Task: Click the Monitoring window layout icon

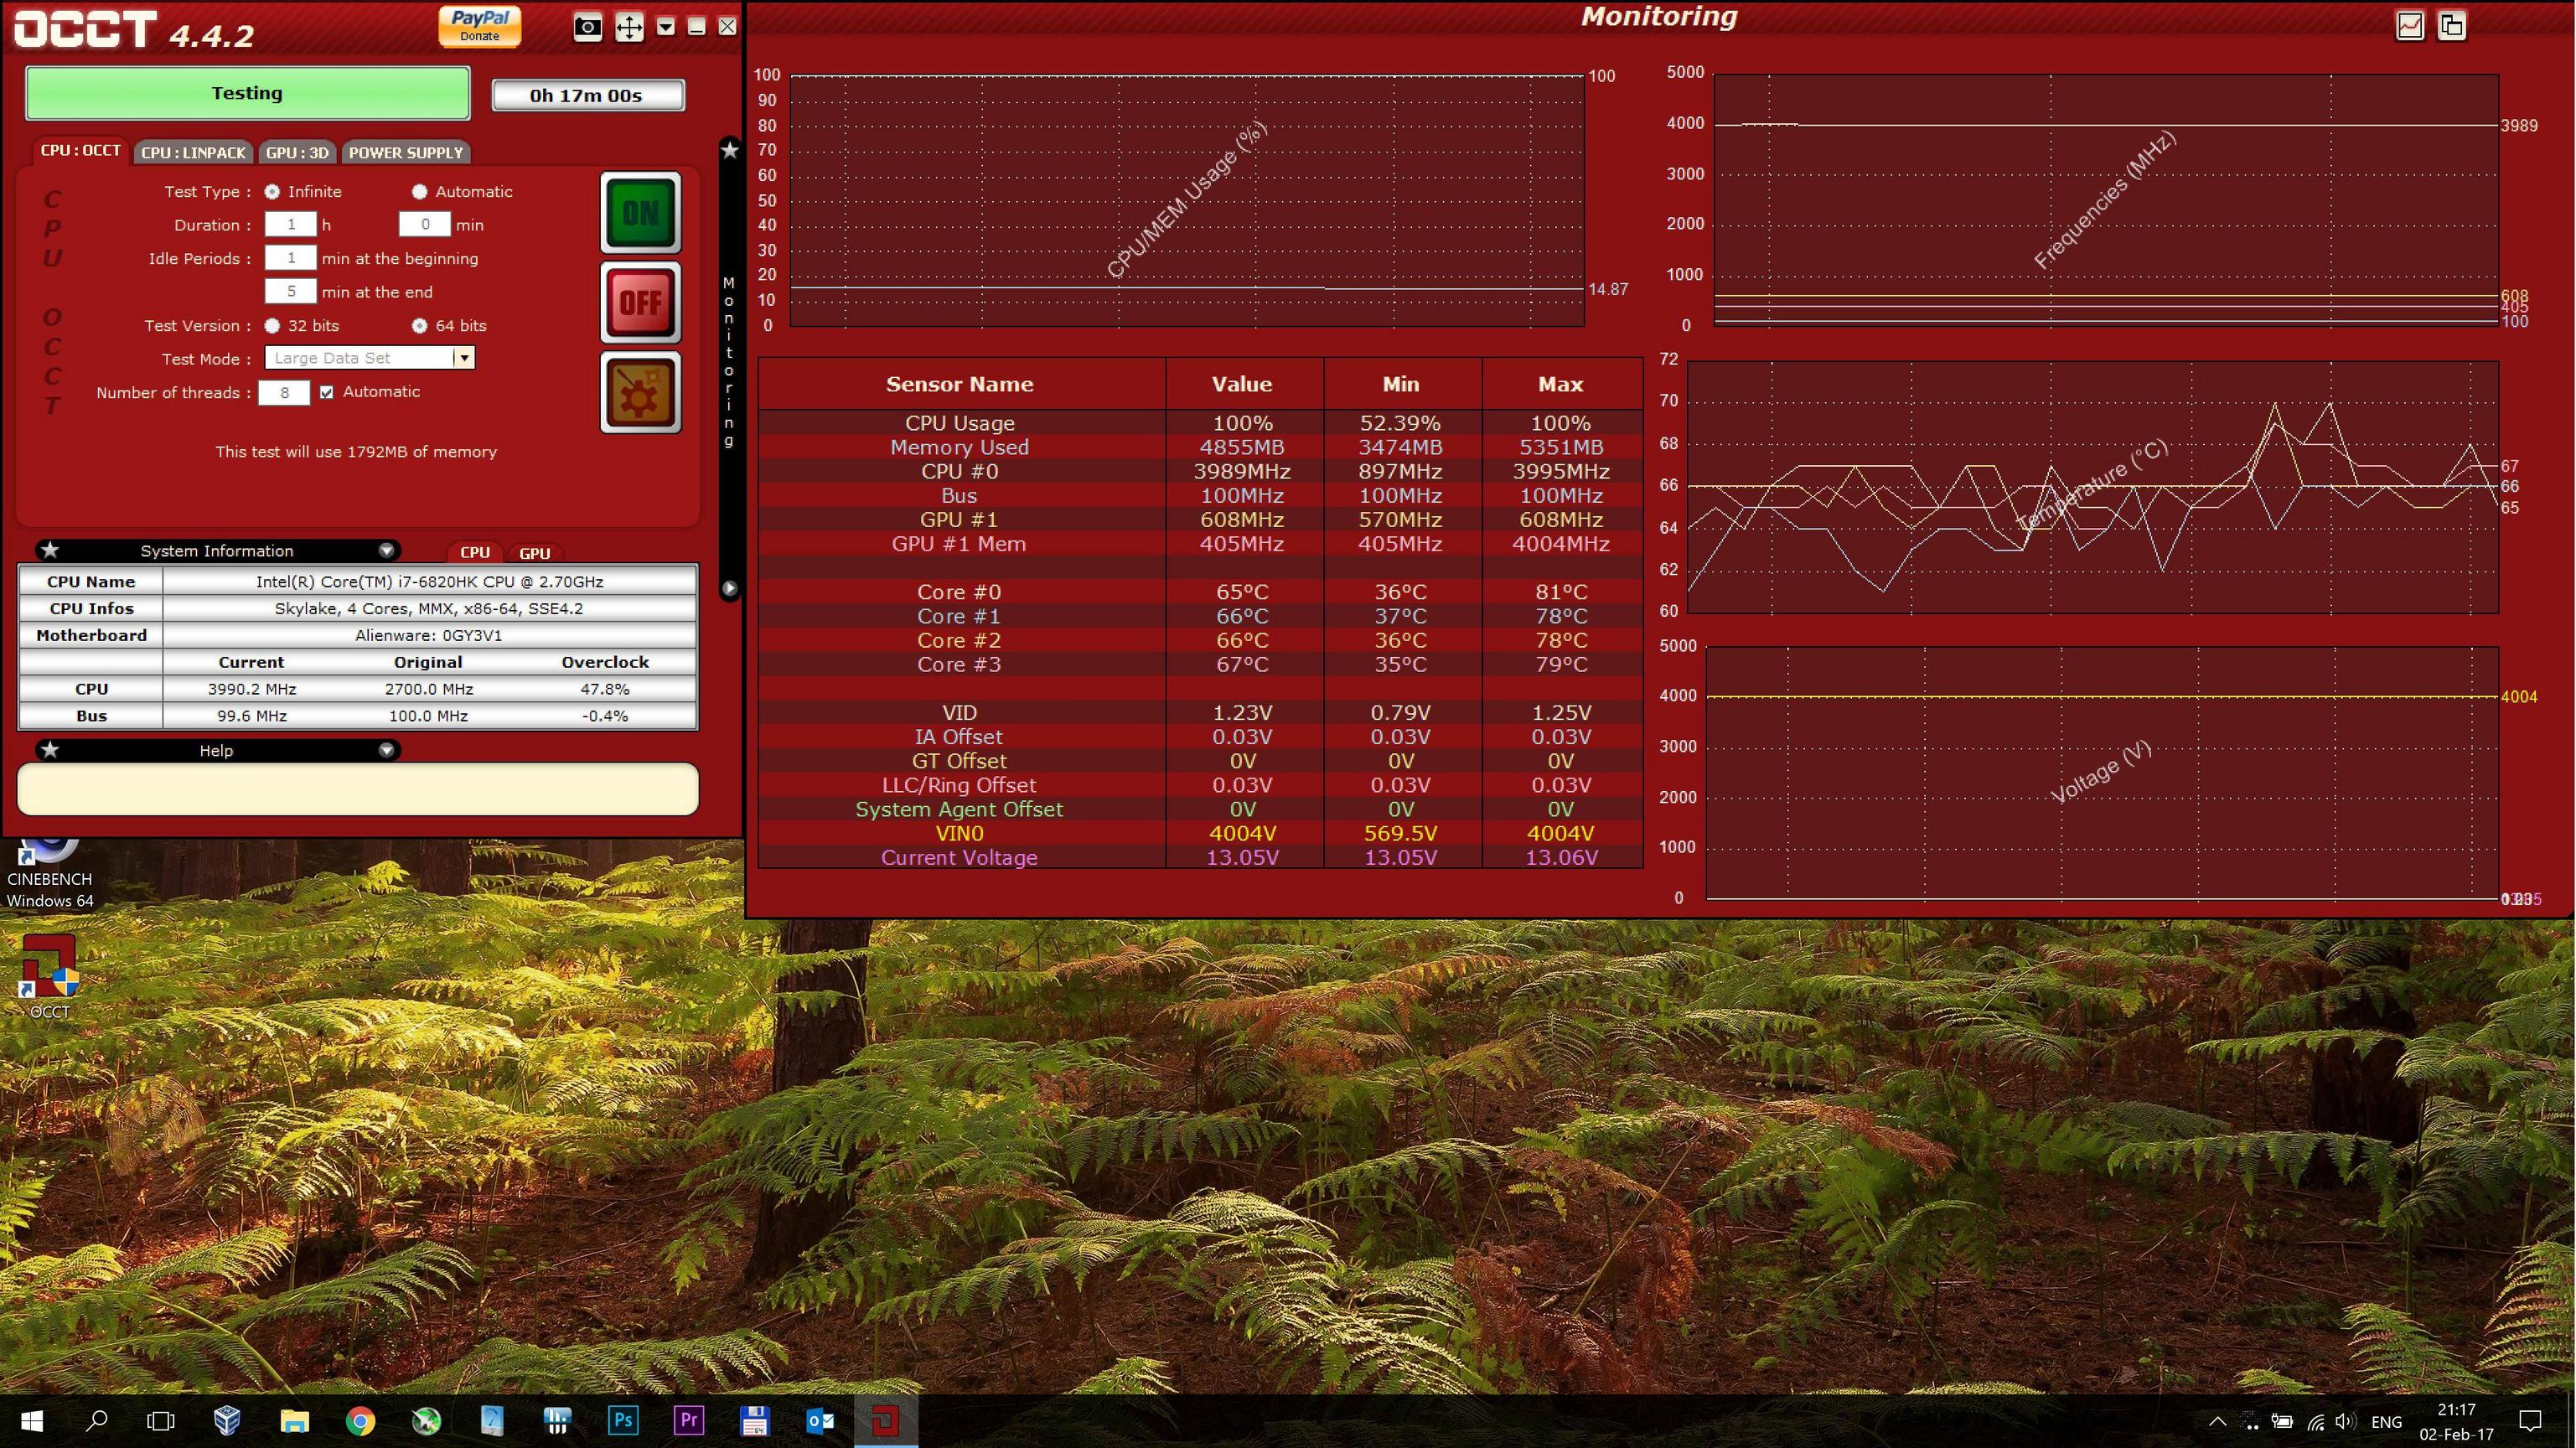Action: [x=2452, y=26]
